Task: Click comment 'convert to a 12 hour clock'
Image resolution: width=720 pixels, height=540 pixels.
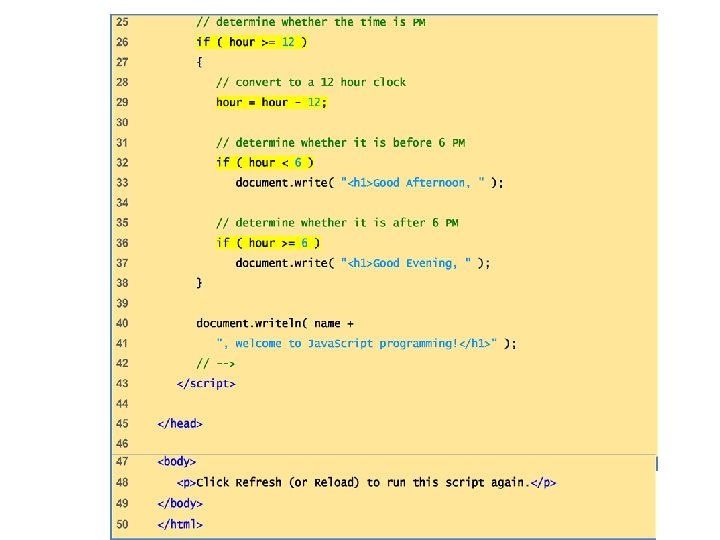Action: pyautogui.click(x=311, y=82)
